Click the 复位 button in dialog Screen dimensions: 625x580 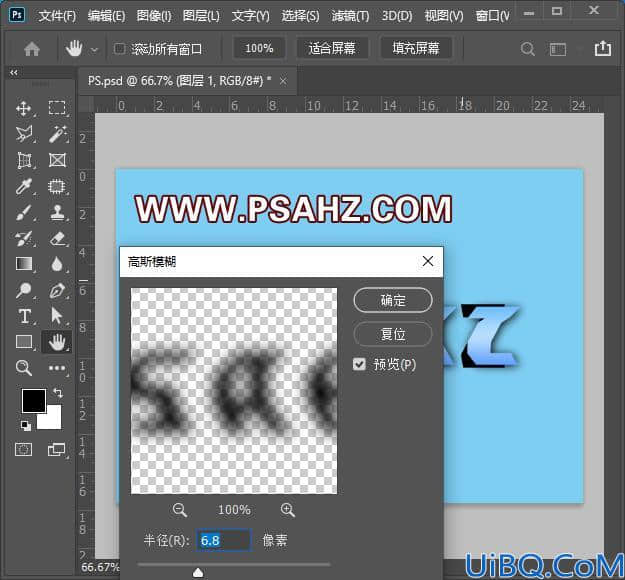393,334
